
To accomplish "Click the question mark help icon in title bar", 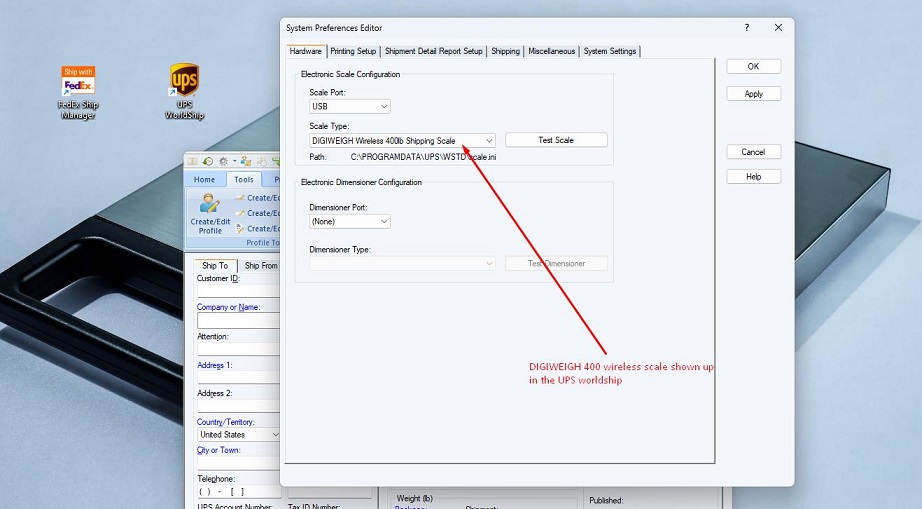I will point(747,28).
